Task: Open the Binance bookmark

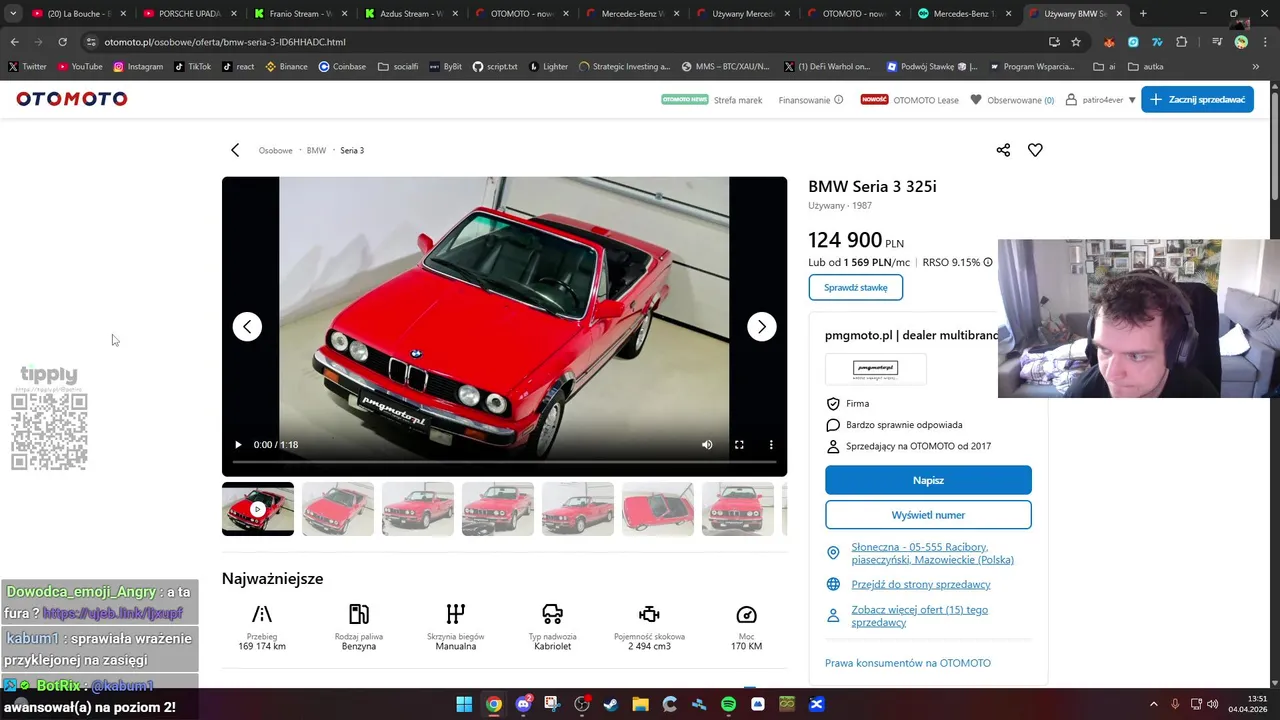Action: pyautogui.click(x=286, y=67)
